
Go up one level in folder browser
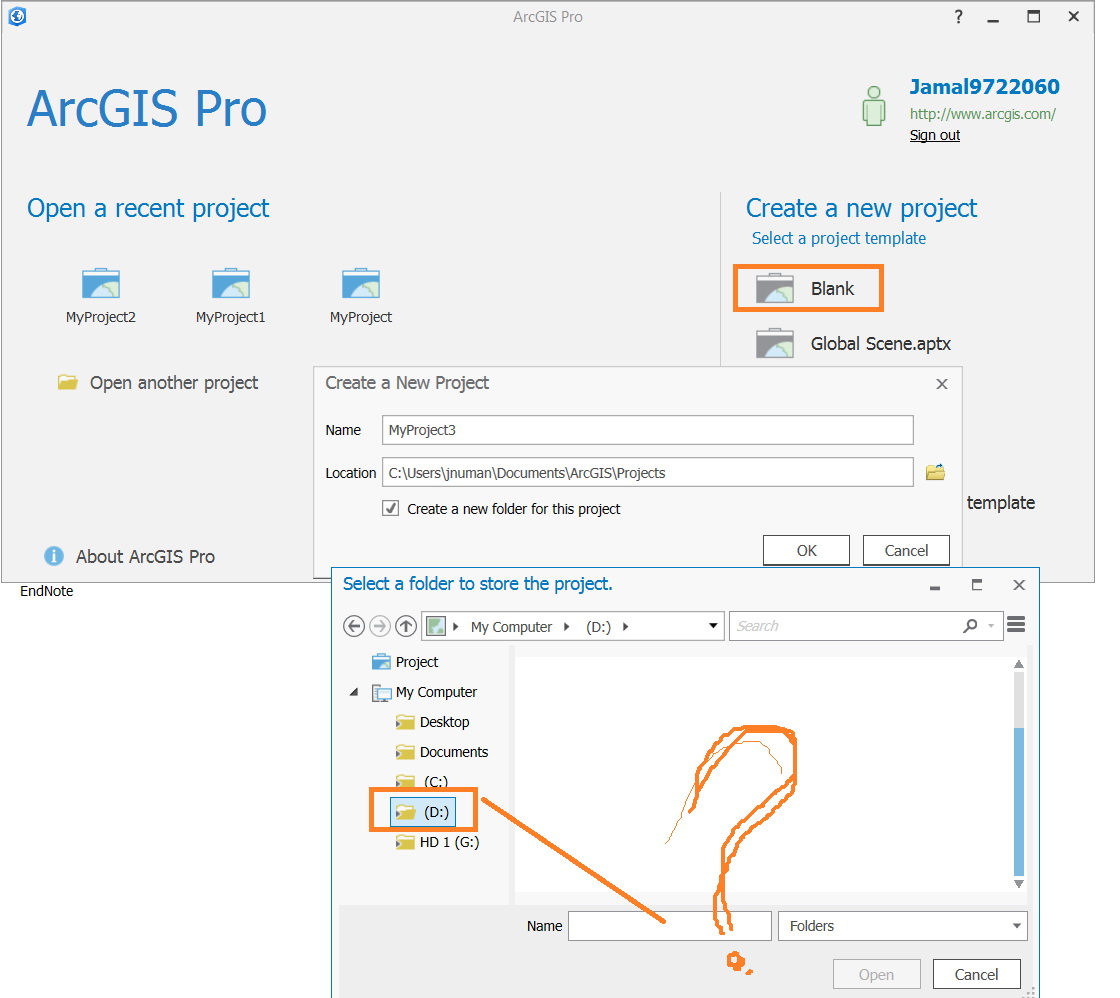coord(406,627)
